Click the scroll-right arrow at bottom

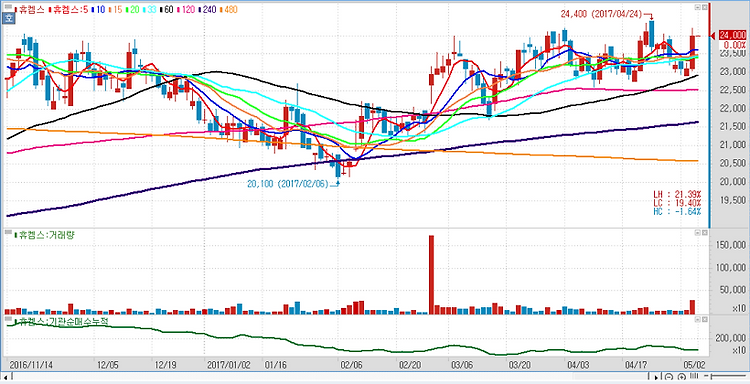(656, 377)
